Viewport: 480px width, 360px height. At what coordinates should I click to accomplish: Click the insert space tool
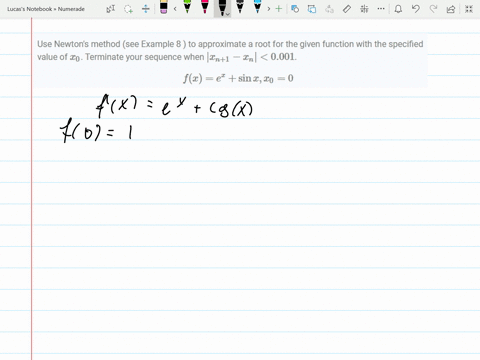(146, 9)
